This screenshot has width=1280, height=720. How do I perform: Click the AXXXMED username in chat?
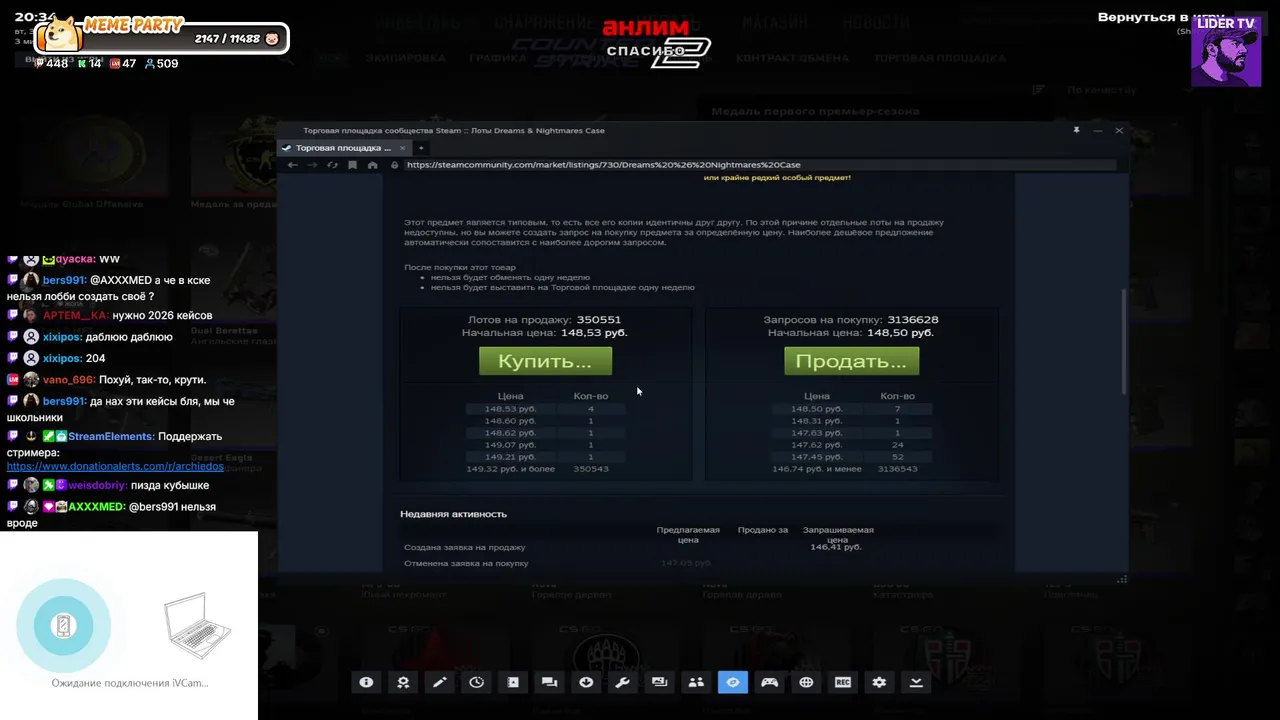click(x=96, y=507)
